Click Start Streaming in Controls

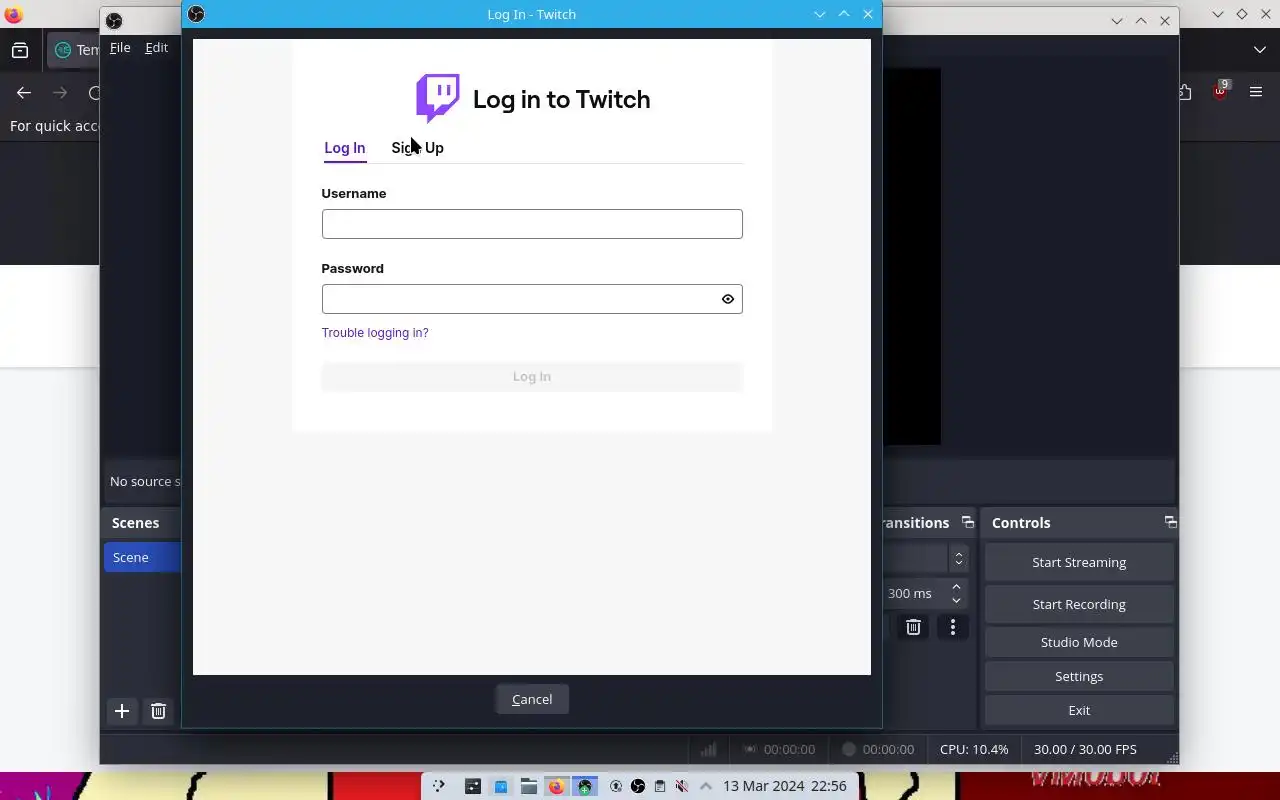coord(1079,562)
